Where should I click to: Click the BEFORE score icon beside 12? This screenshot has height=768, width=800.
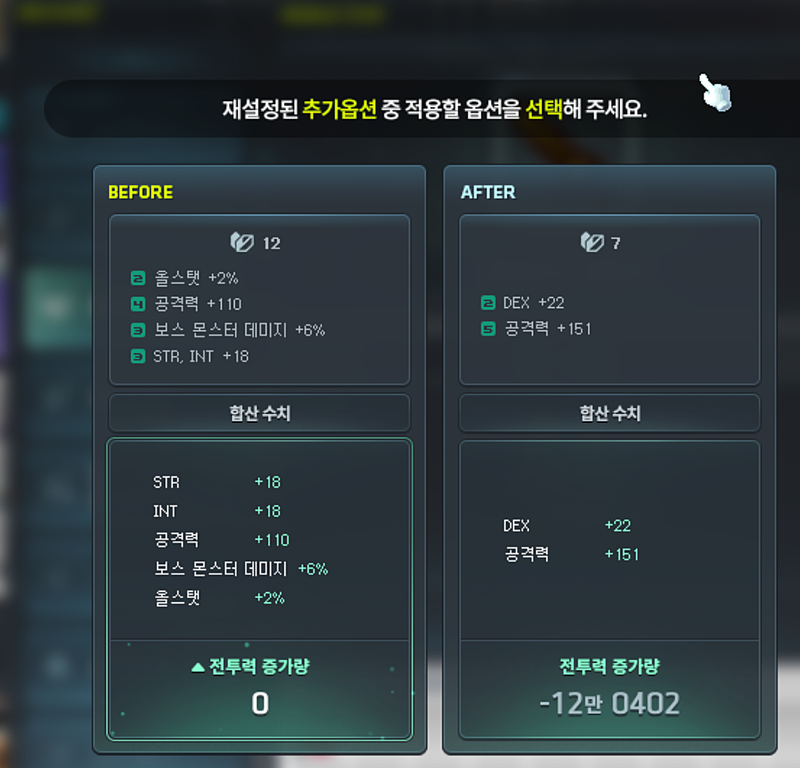[x=242, y=242]
